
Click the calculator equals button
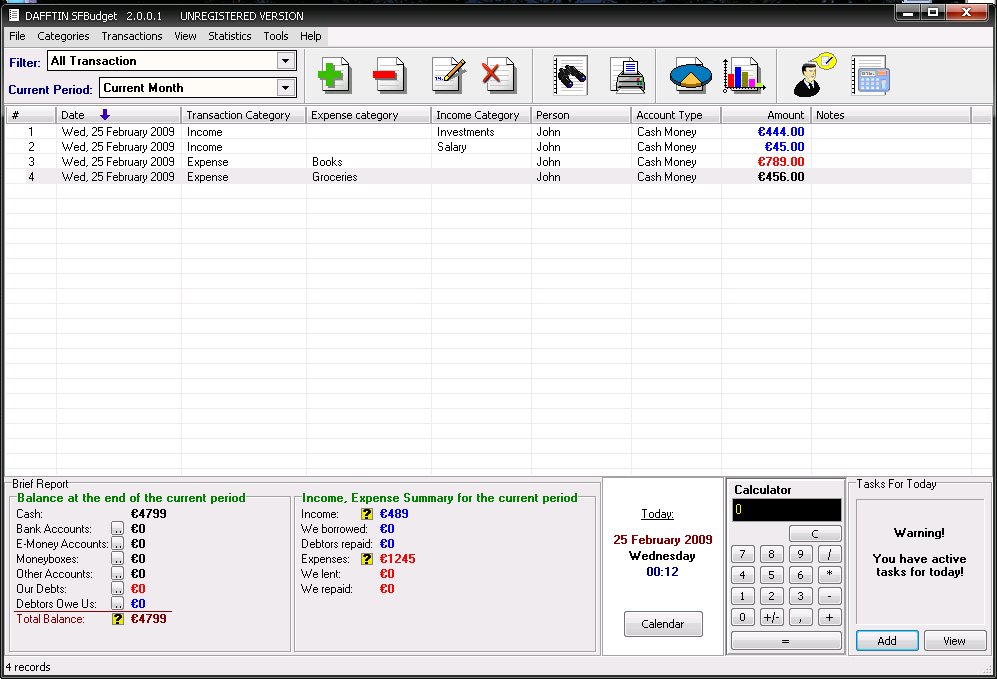click(786, 641)
